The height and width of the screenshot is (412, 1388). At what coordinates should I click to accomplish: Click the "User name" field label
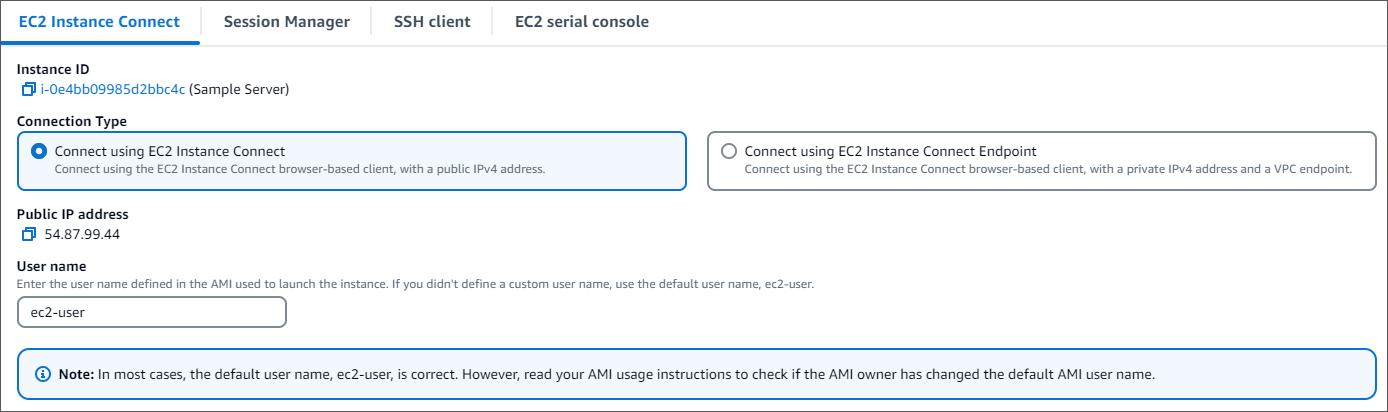(52, 266)
